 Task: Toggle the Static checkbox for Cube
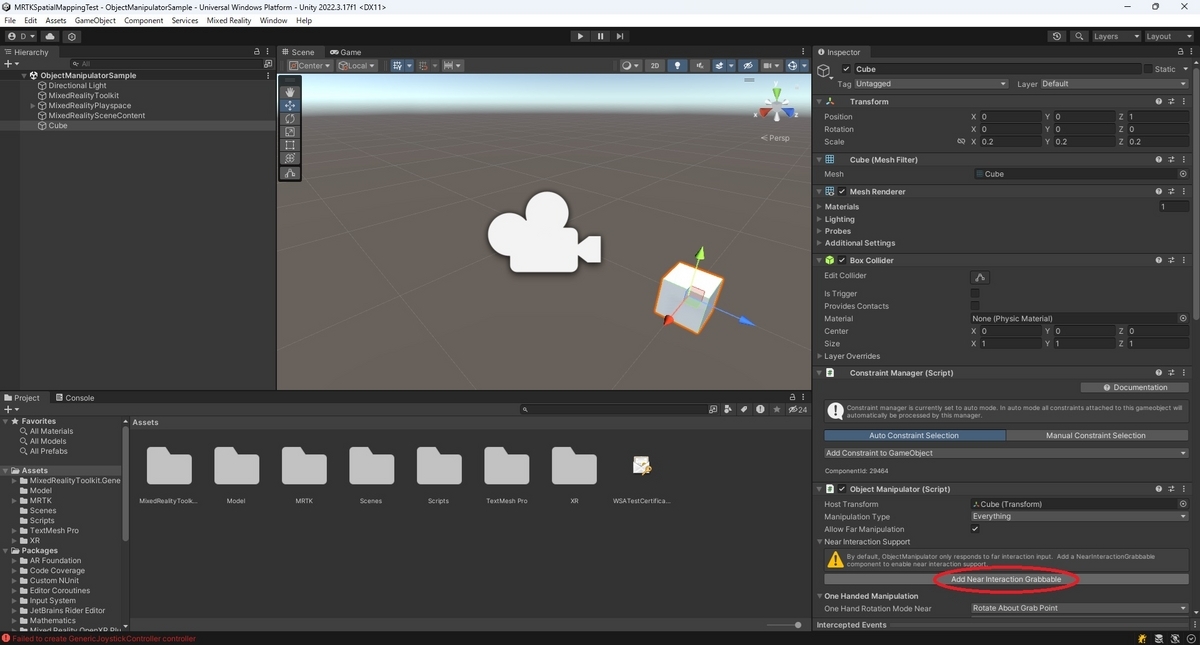point(1148,69)
